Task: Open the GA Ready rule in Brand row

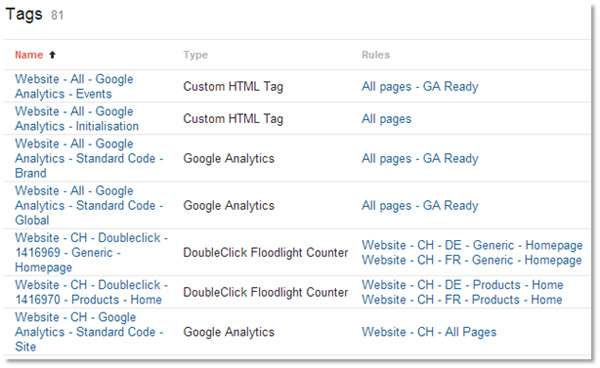Action: [x=420, y=158]
